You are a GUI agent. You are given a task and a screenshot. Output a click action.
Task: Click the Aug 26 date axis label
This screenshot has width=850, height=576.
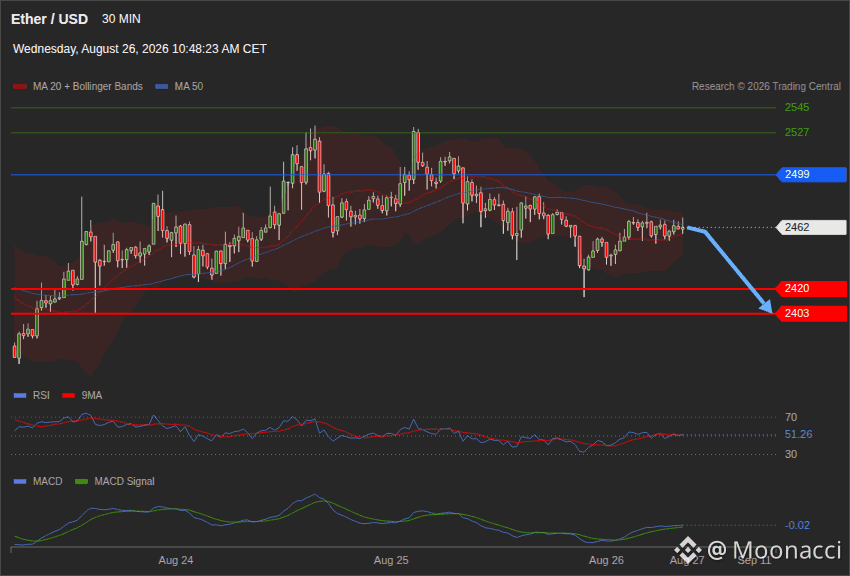pos(606,560)
